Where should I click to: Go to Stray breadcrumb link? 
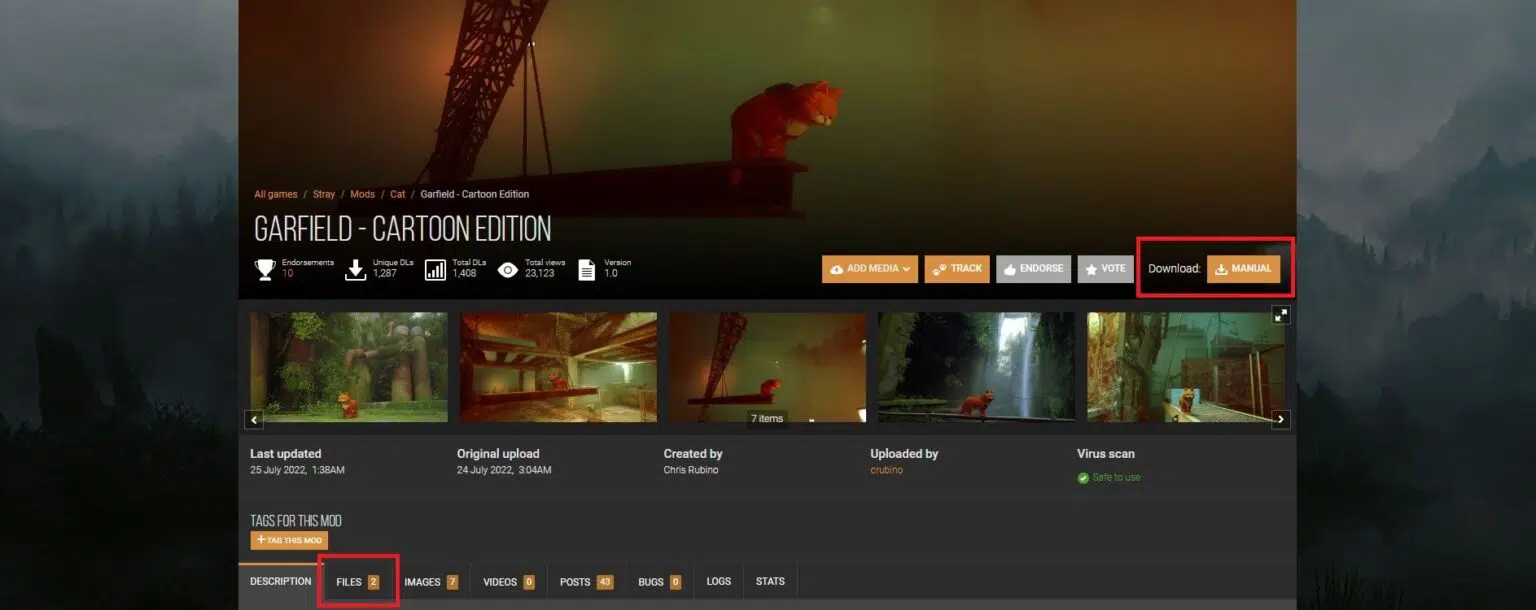(x=324, y=194)
